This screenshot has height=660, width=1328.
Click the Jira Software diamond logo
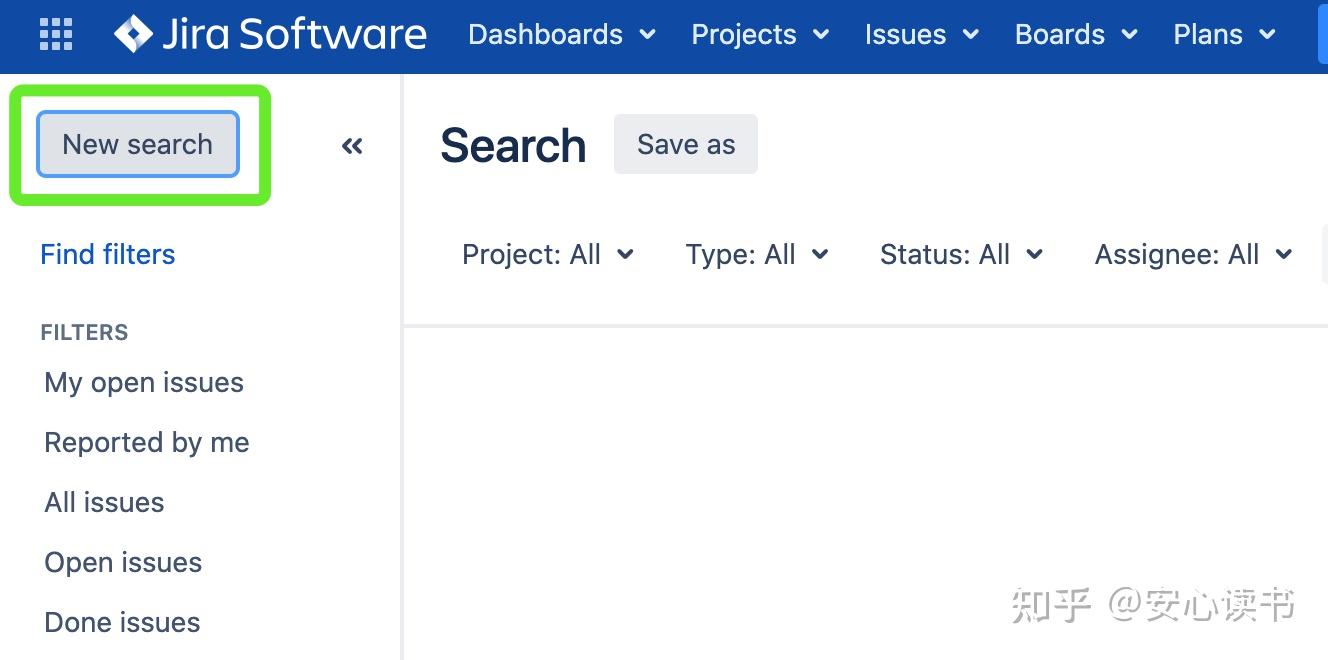click(133, 34)
